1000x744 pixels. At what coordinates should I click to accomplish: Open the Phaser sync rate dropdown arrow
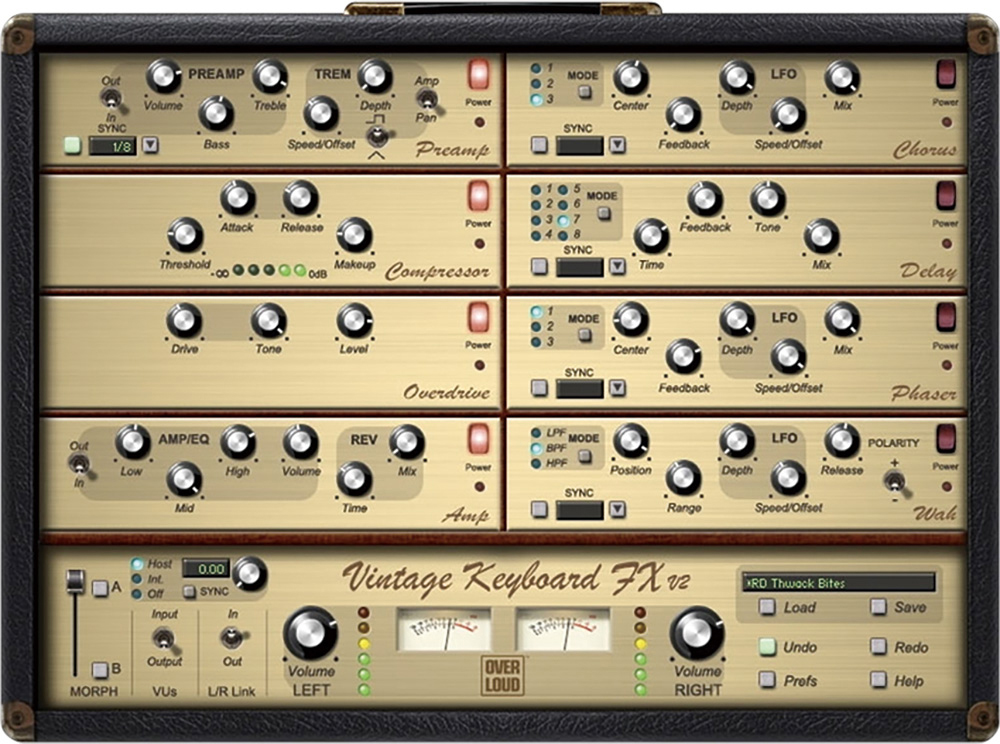[617, 388]
